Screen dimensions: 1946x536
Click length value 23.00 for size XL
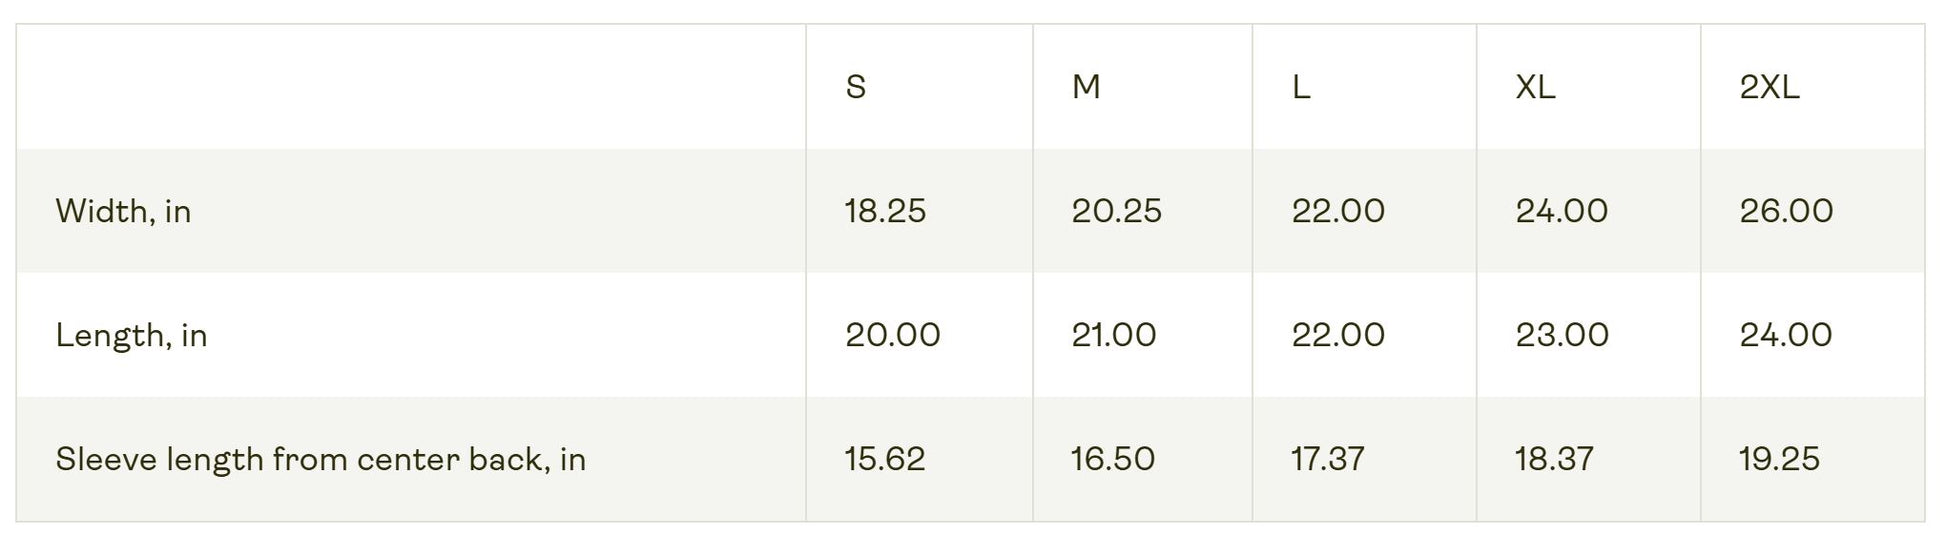pos(1562,335)
